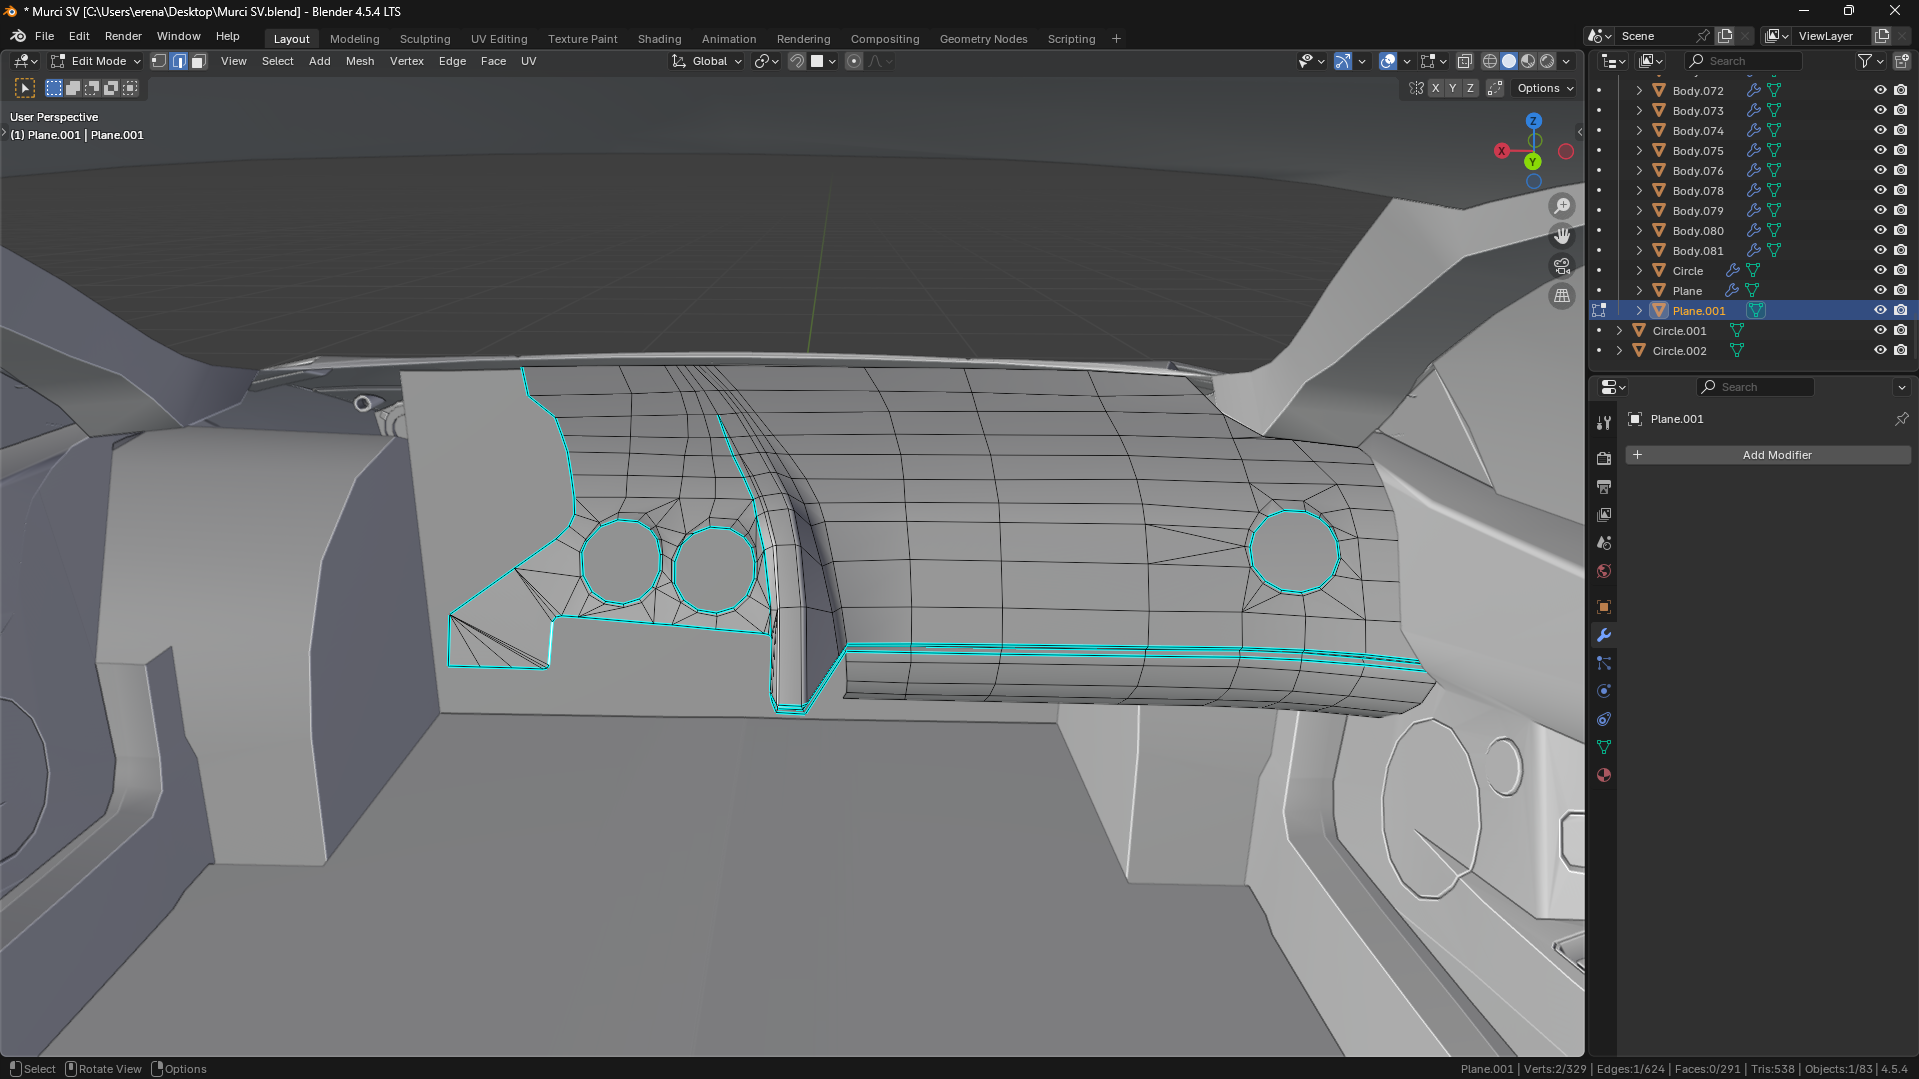Viewport: 1919px width, 1079px height.
Task: Toggle X-ray display in viewport header
Action: [x=1464, y=61]
